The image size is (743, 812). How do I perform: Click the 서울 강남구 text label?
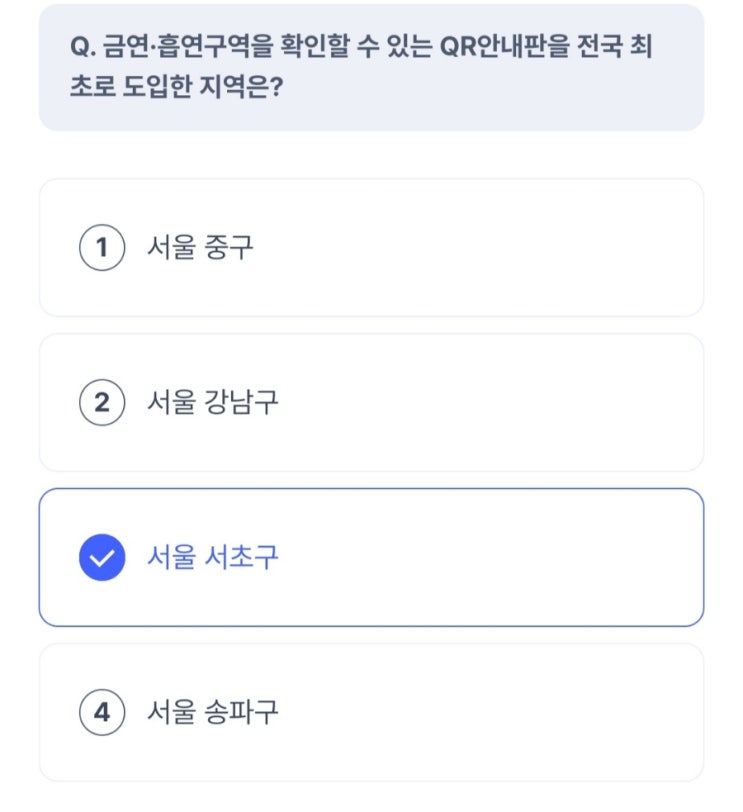pyautogui.click(x=212, y=403)
